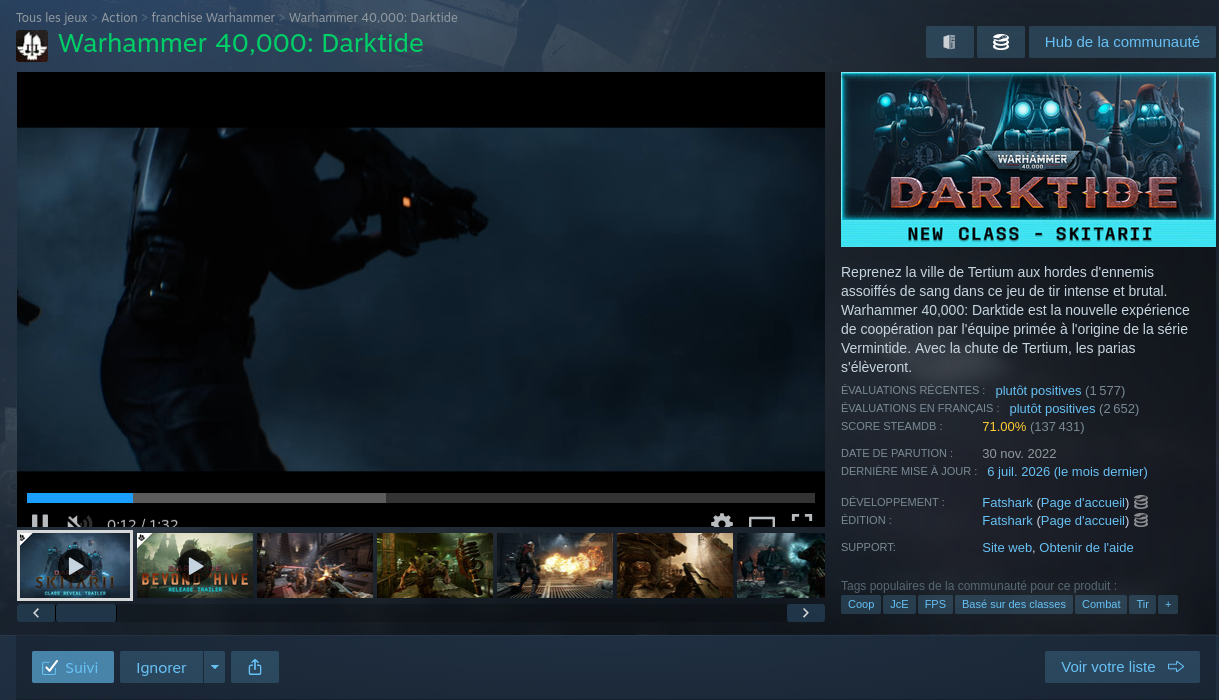Play the Beyond Hive release trailer thumbnail
Screen dimensions: 1219x700
(195, 565)
